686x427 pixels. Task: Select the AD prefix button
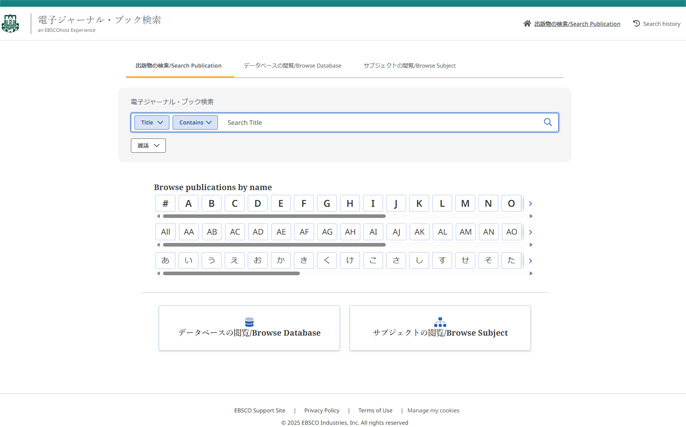(x=258, y=232)
